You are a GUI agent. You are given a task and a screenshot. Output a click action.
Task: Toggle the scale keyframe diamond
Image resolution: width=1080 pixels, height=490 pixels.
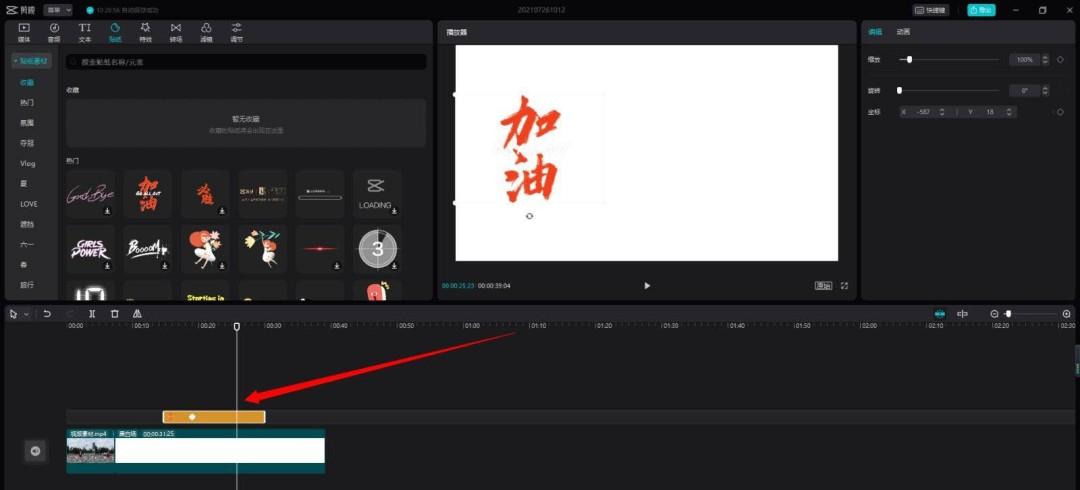pyautogui.click(x=1060, y=60)
